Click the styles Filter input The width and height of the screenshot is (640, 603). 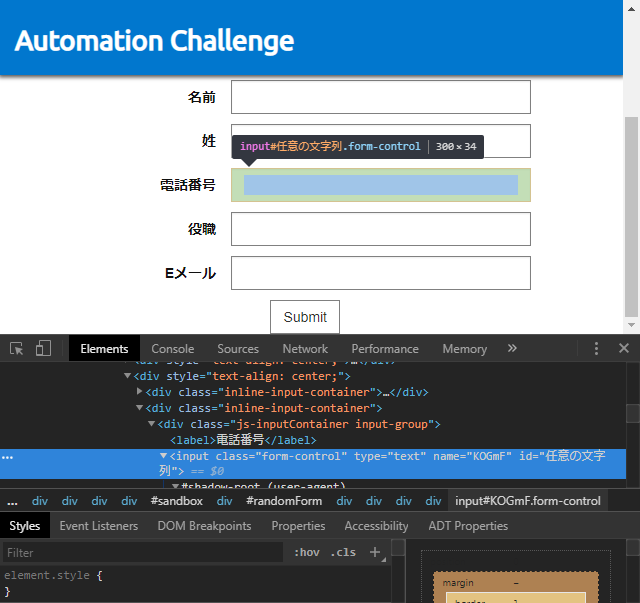[143, 552]
